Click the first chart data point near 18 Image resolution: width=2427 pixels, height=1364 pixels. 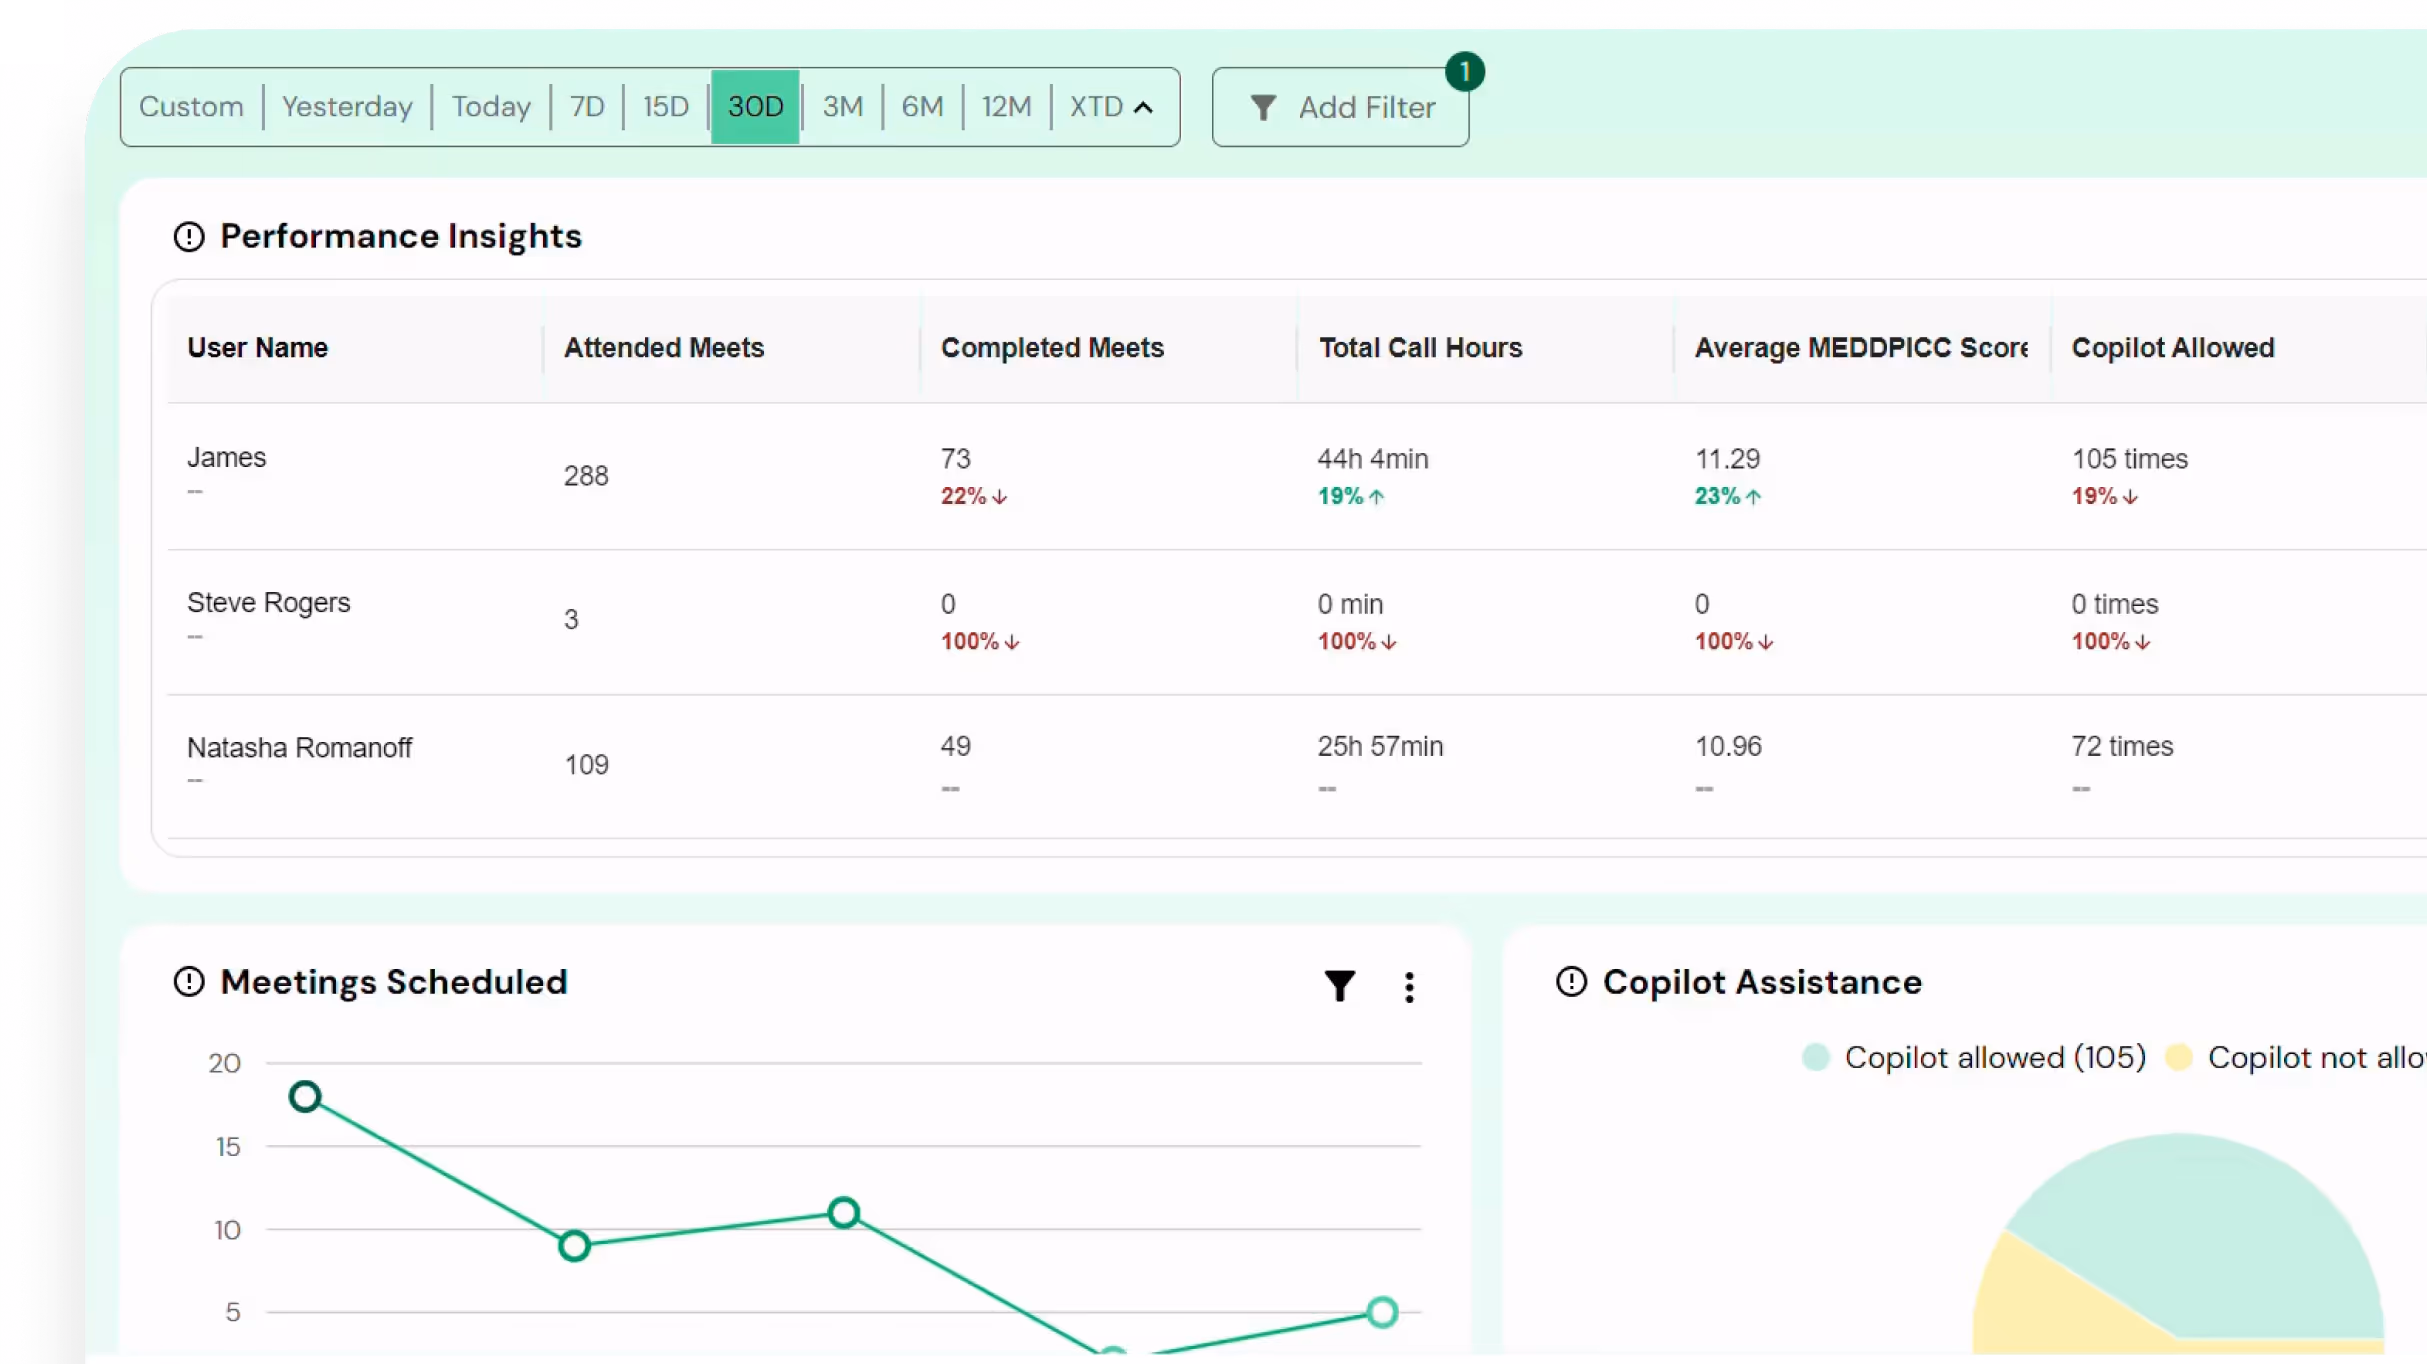[x=305, y=1097]
